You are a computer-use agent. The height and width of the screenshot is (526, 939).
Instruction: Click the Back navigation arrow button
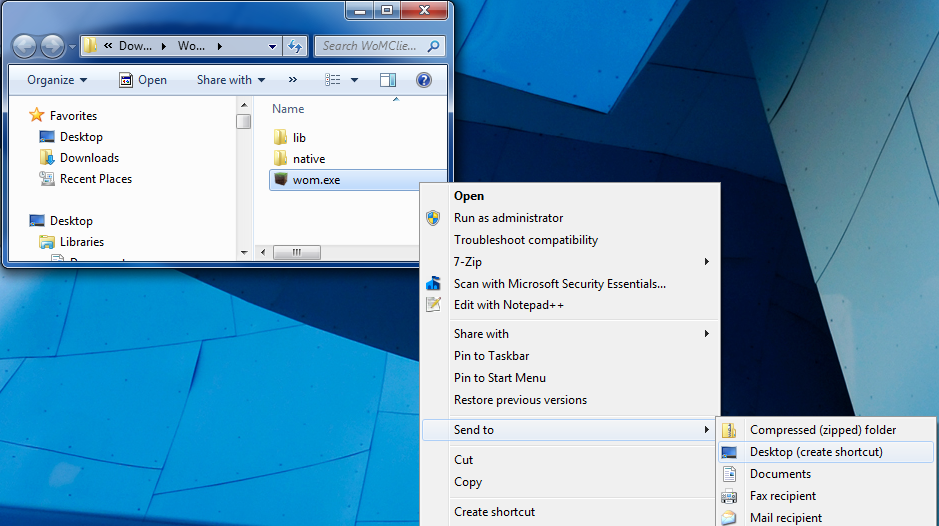[25, 46]
